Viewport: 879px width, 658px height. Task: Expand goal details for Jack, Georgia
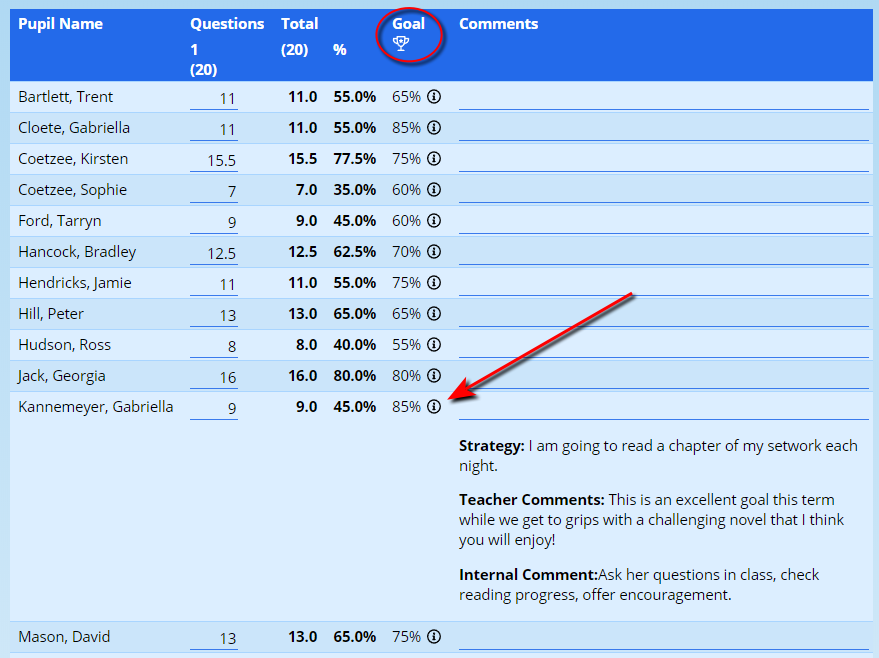(434, 376)
